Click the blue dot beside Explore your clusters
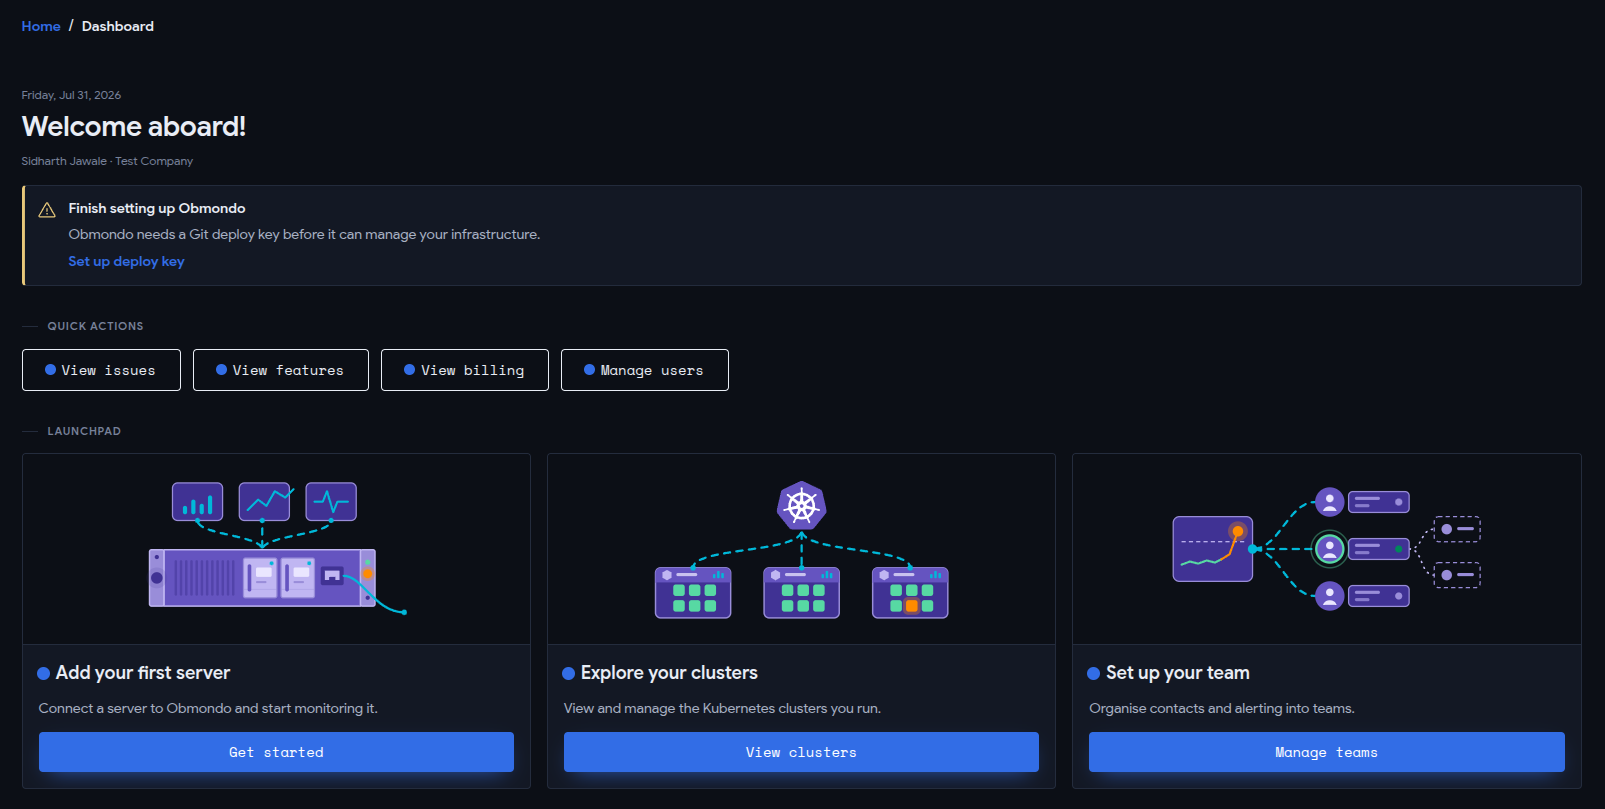The image size is (1605, 809). pyautogui.click(x=569, y=674)
